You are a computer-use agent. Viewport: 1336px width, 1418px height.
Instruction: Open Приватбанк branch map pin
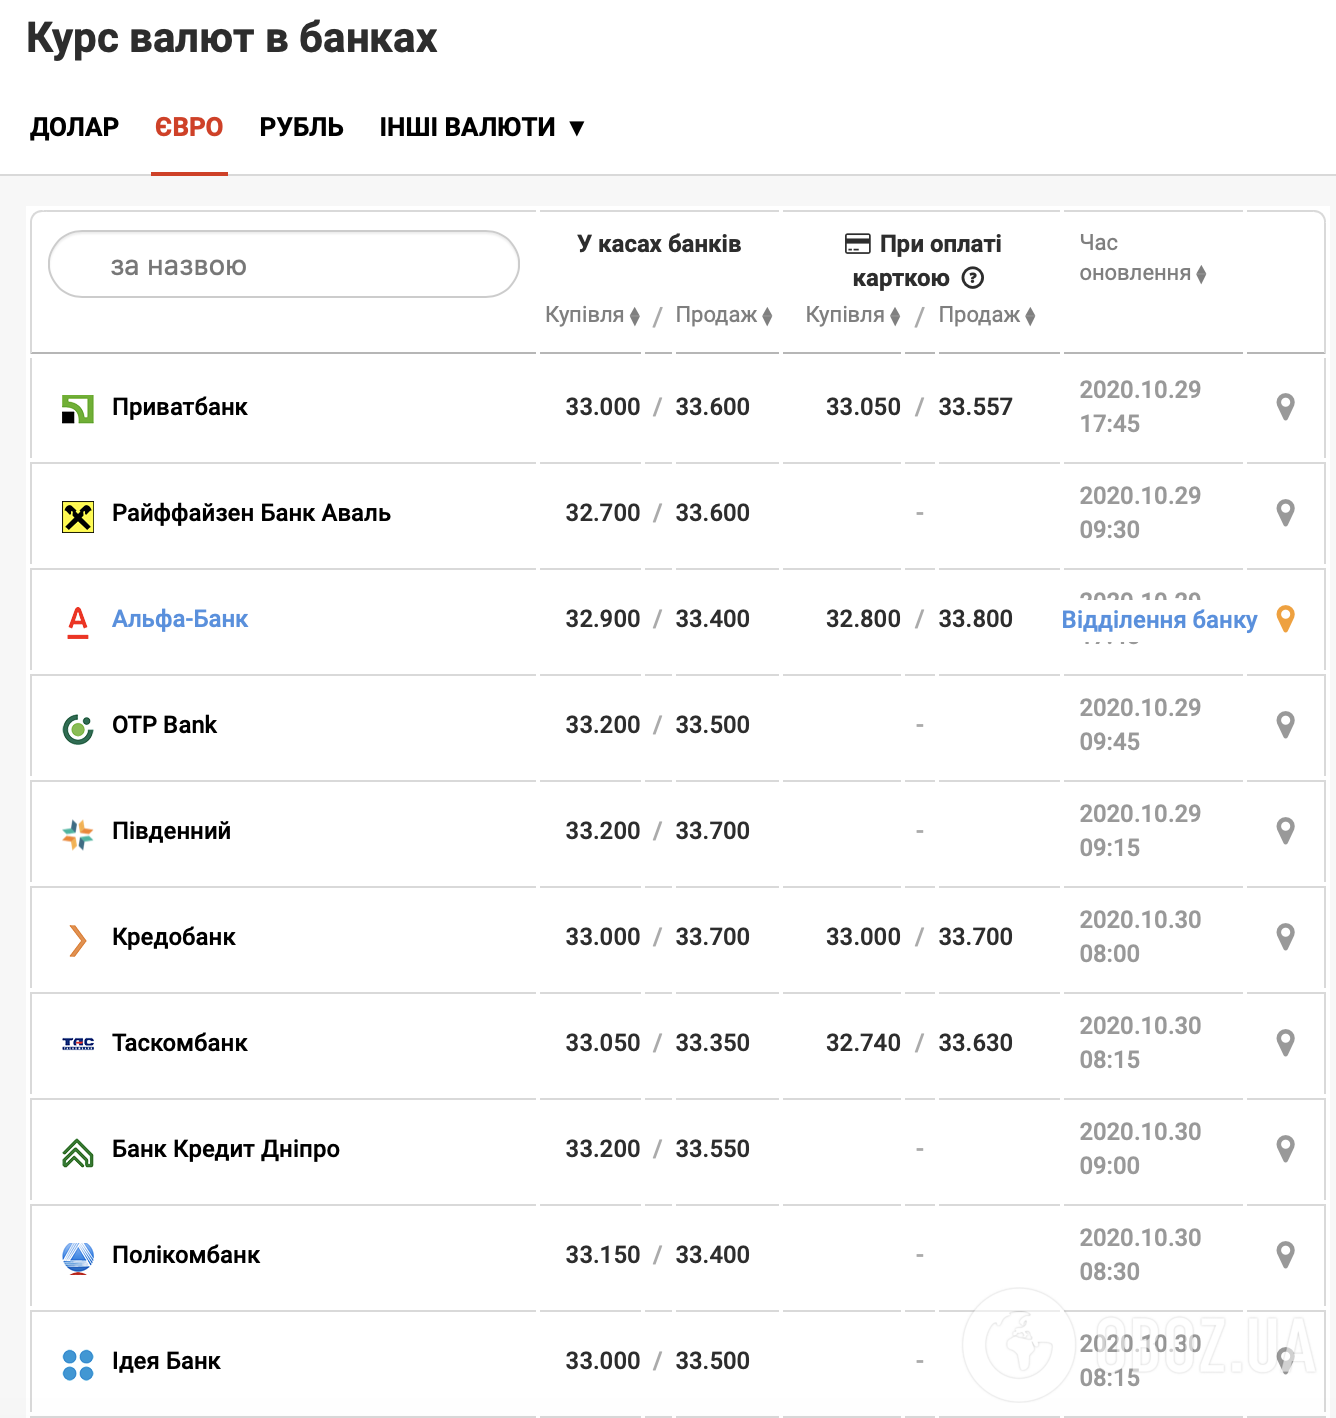point(1286,407)
